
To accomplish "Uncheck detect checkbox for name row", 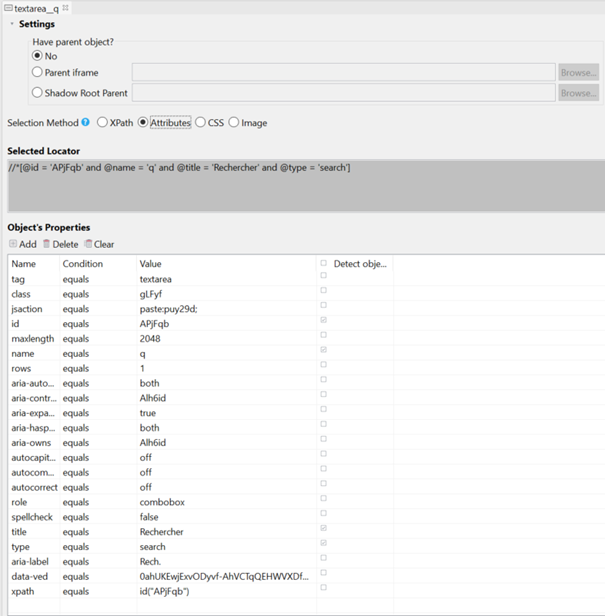I will (323, 350).
